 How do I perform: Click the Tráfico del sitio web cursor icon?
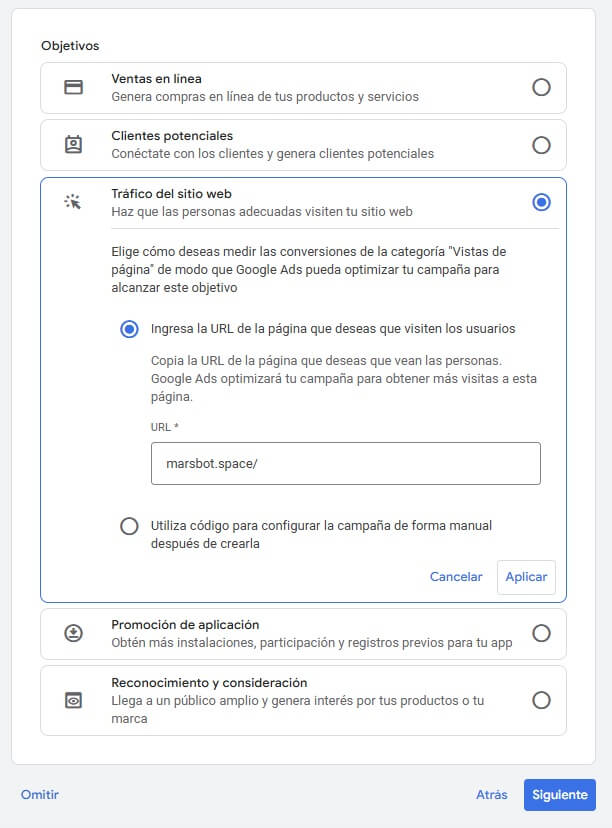pos(73,202)
